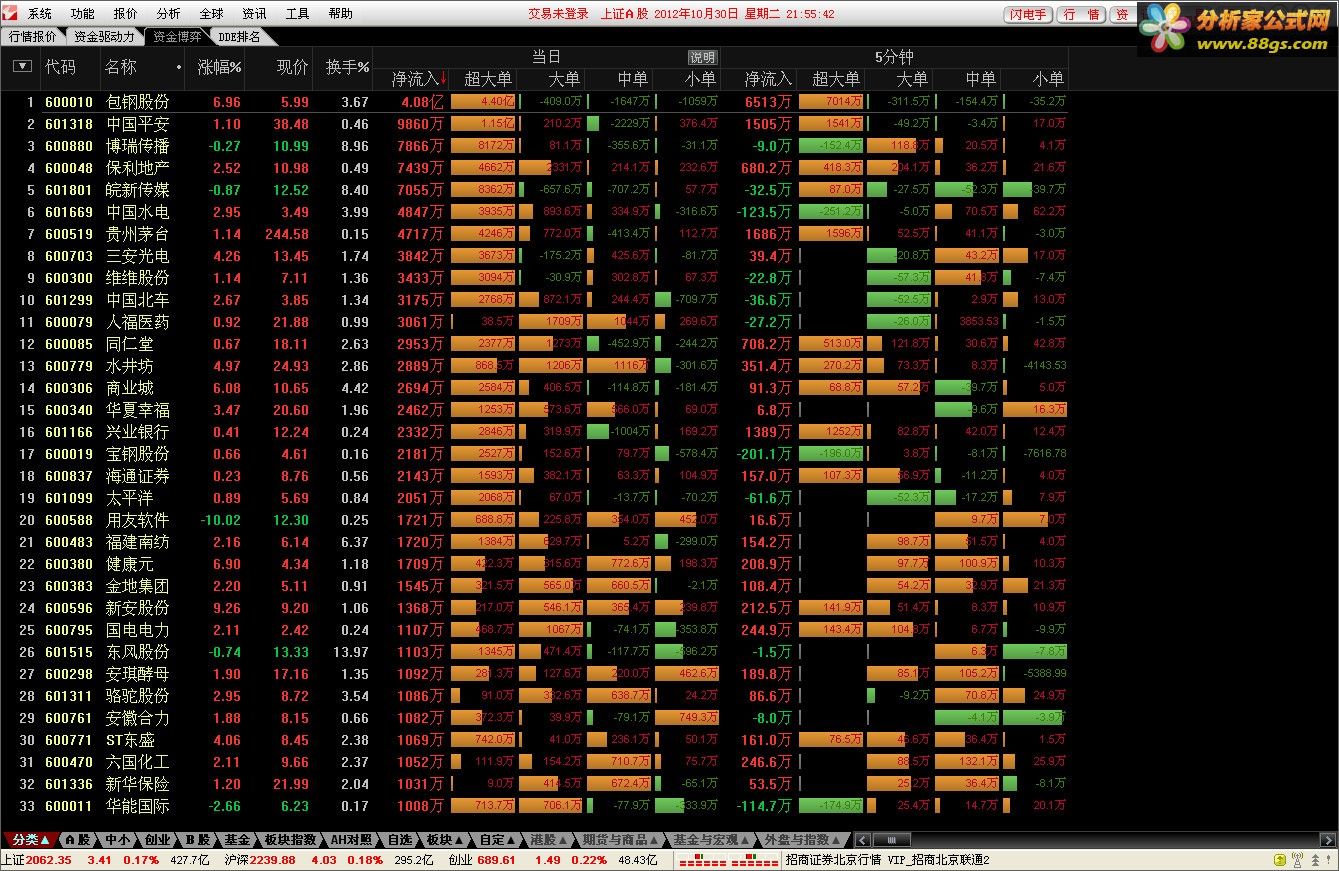Select the 贵州茅台 row

click(534, 234)
